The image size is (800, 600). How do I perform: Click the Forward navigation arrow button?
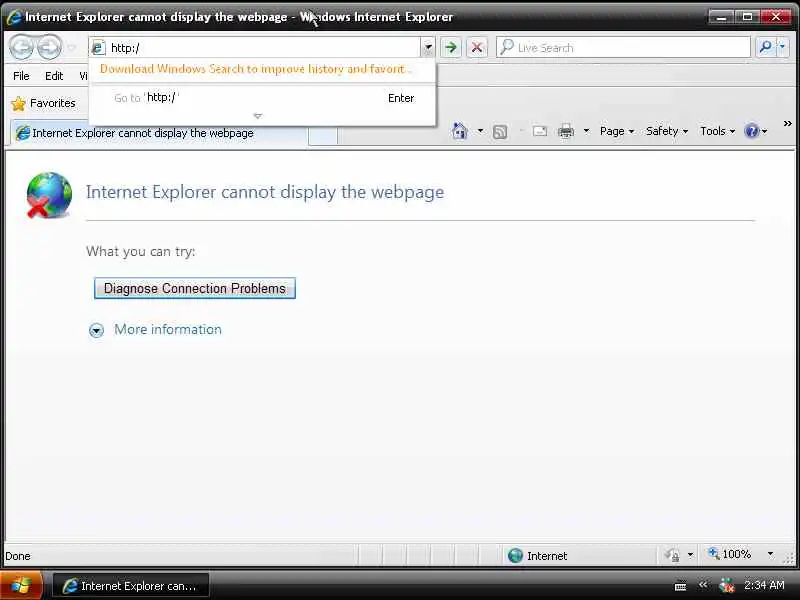pos(49,47)
